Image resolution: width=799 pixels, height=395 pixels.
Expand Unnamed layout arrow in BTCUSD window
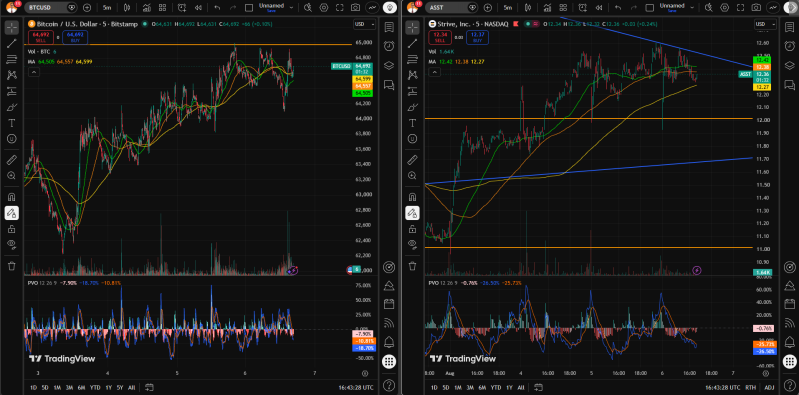[x=291, y=8]
